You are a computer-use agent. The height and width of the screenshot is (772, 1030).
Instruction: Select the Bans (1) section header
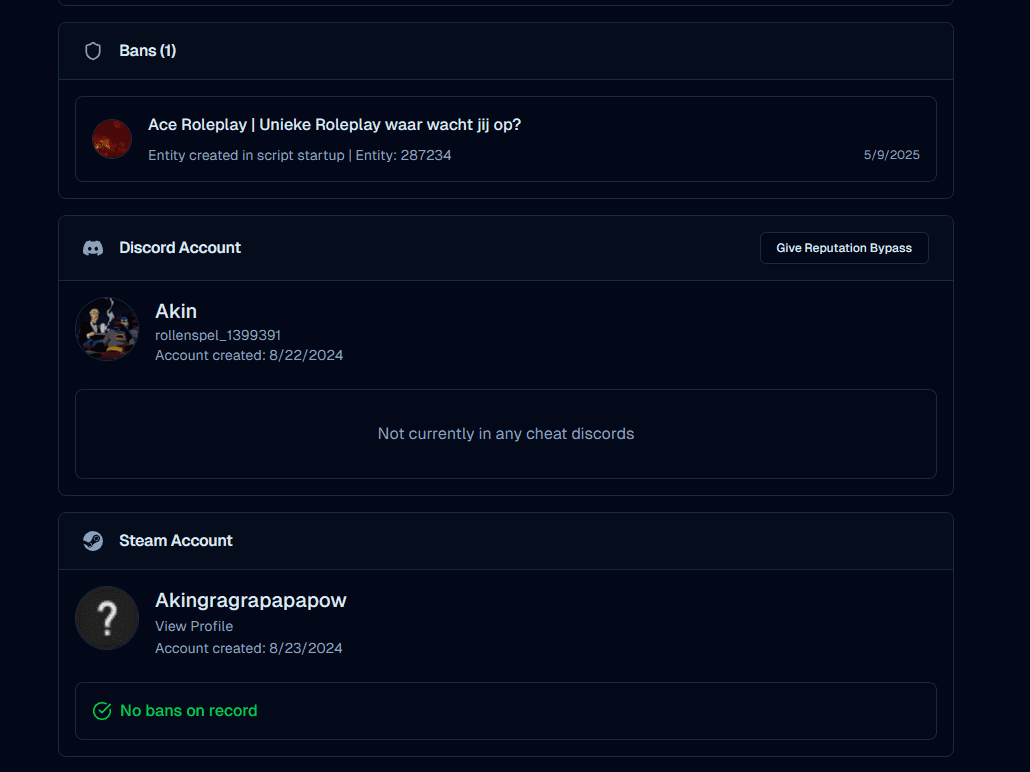147,51
